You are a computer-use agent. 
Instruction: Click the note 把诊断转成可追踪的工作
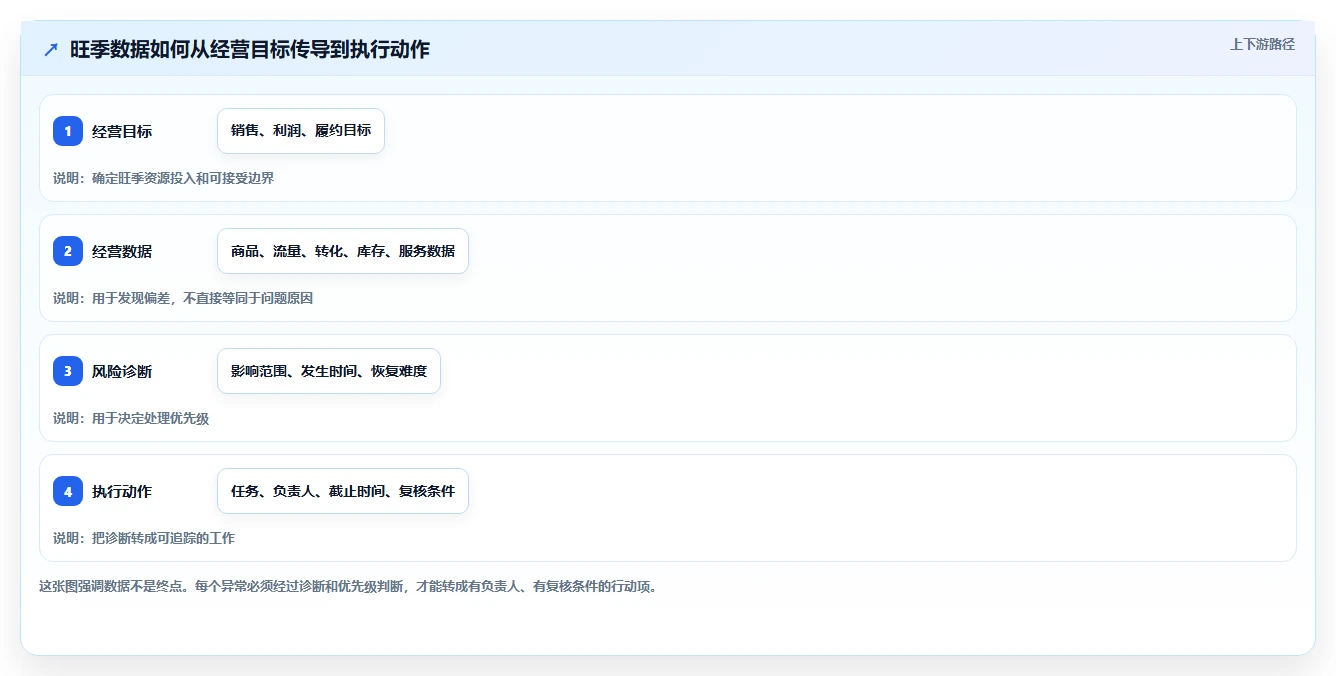pyautogui.click(x=164, y=538)
